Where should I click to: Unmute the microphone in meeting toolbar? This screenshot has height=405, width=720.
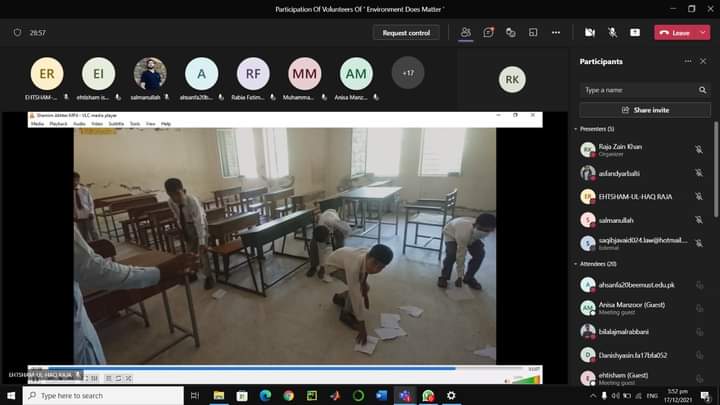pyautogui.click(x=612, y=32)
